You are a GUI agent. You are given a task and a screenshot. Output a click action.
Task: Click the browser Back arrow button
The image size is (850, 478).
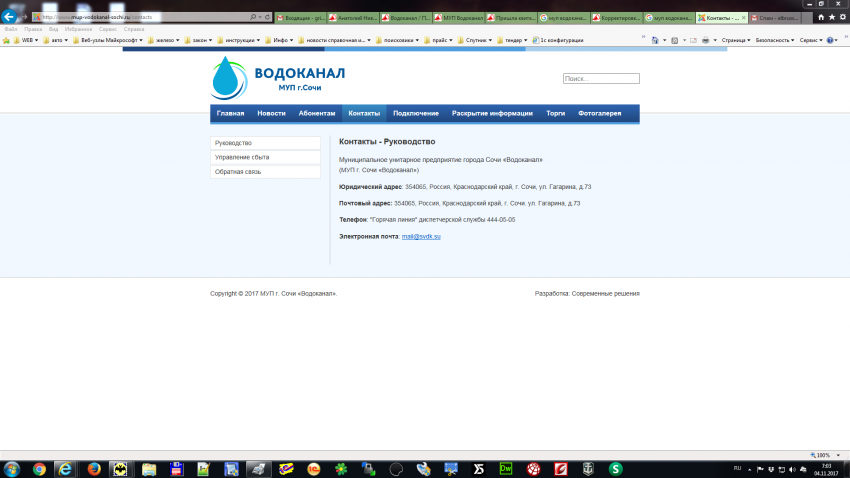pos(9,17)
